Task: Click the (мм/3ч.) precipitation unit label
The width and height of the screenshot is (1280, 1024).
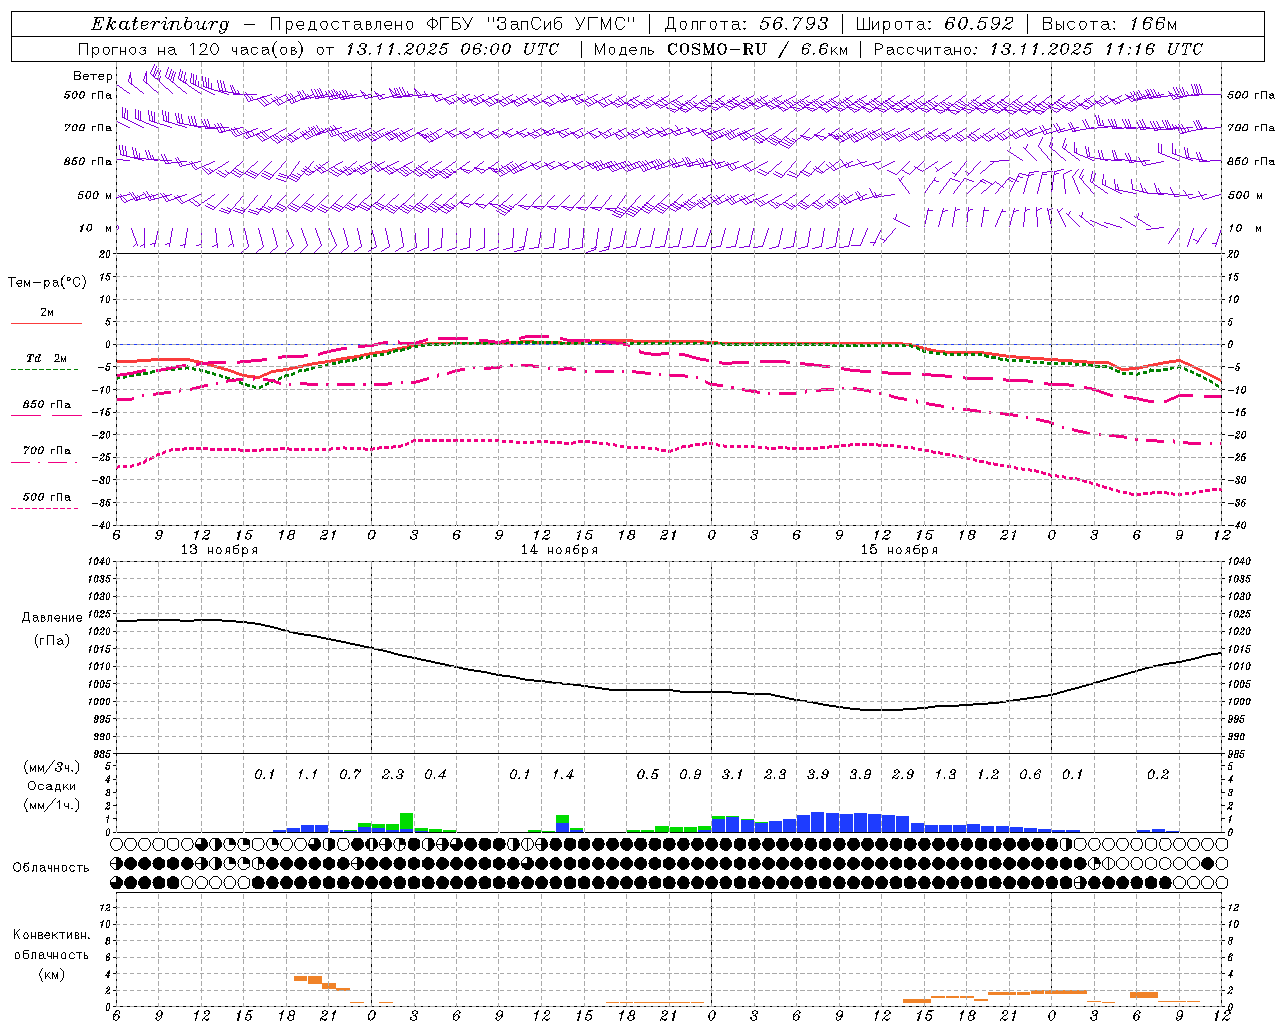Action: point(52,767)
